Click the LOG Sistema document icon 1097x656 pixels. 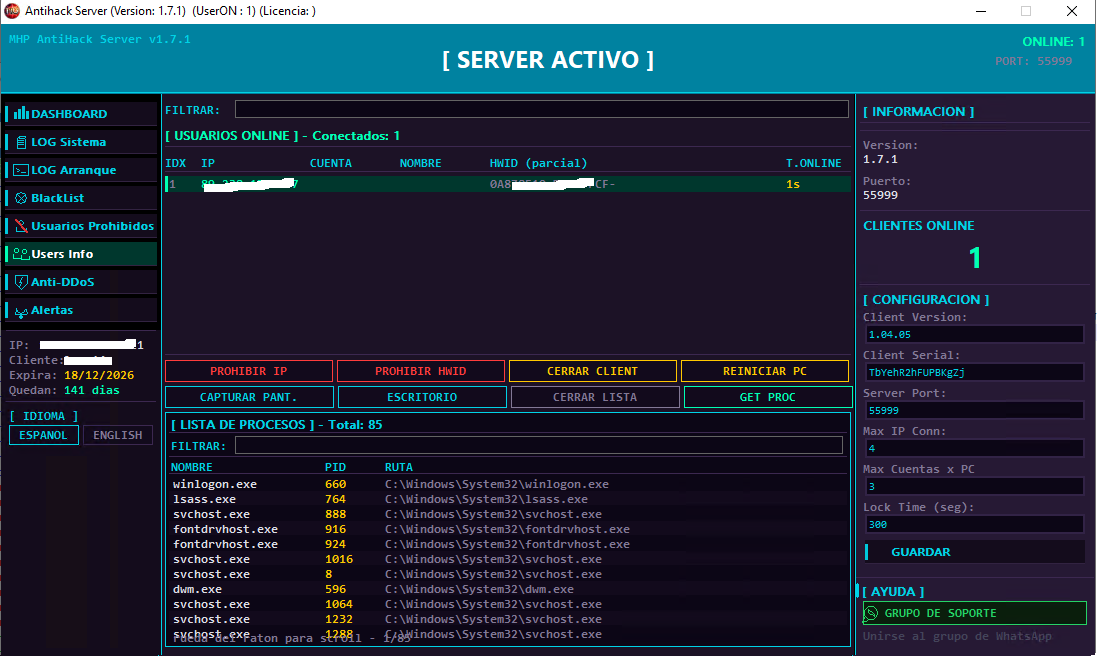click(x=21, y=142)
